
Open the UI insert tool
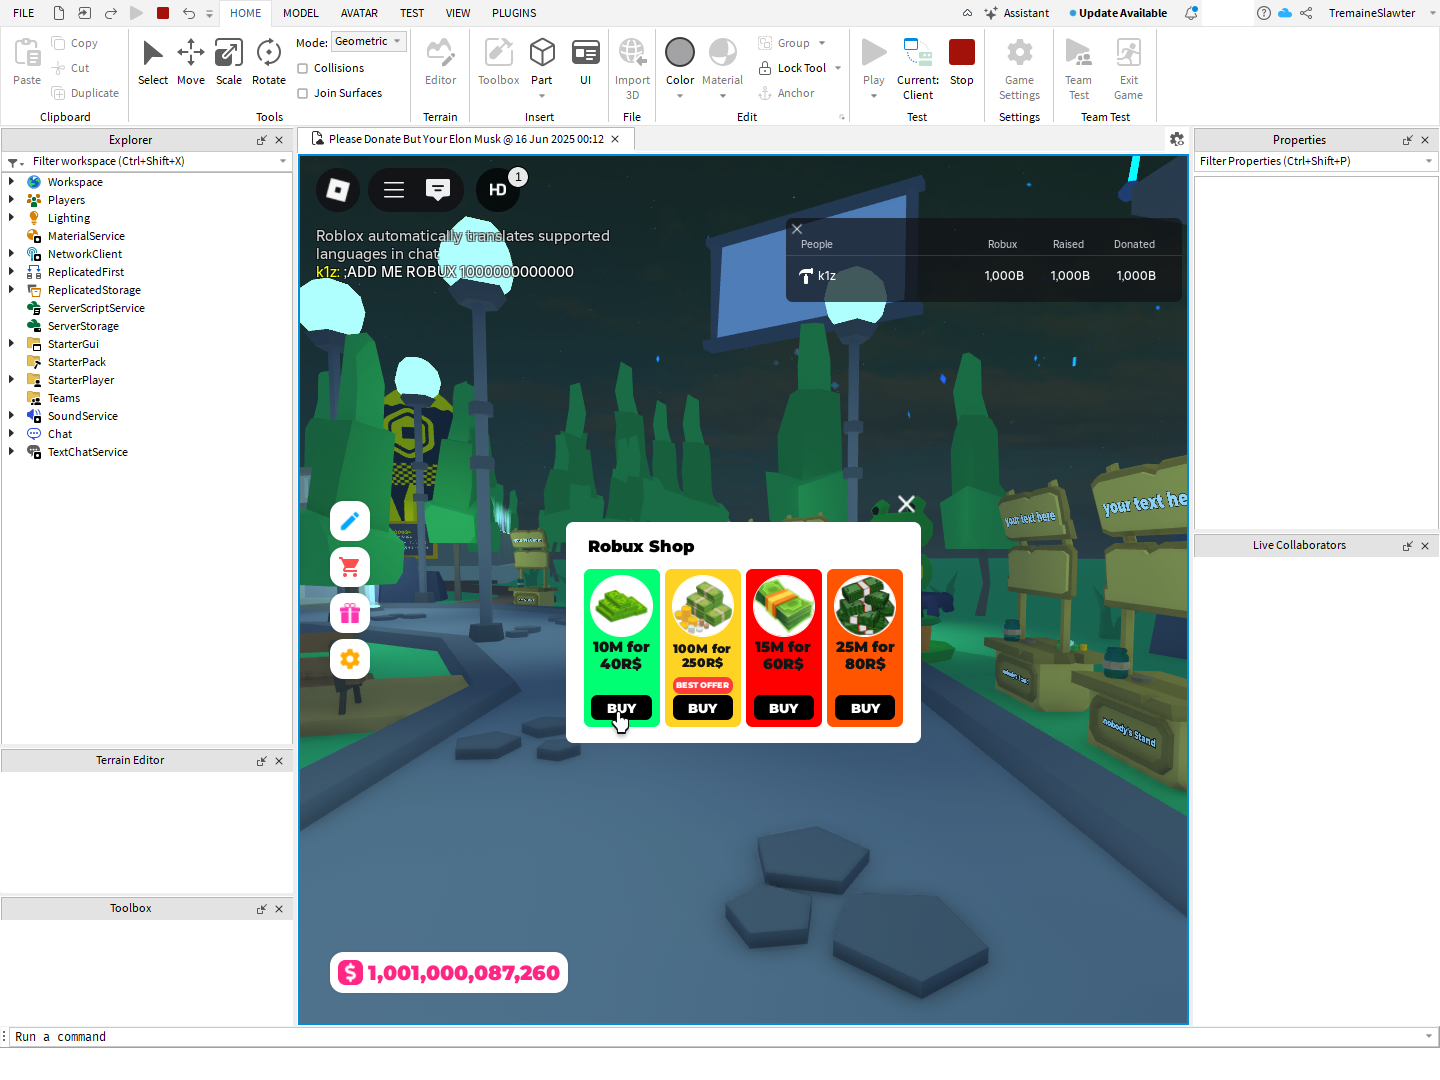tap(586, 62)
